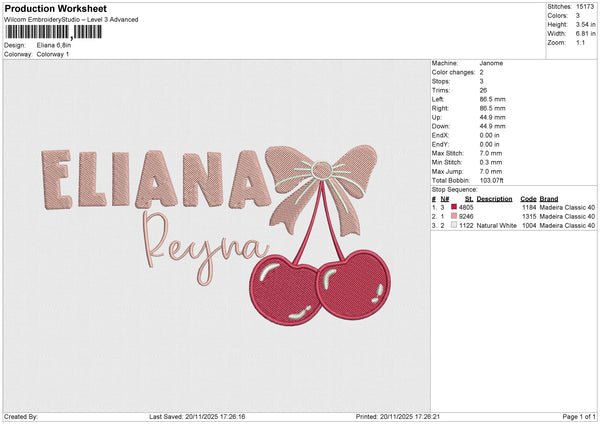Click the Machine value Janome
The image size is (600, 424).
coord(491,63)
